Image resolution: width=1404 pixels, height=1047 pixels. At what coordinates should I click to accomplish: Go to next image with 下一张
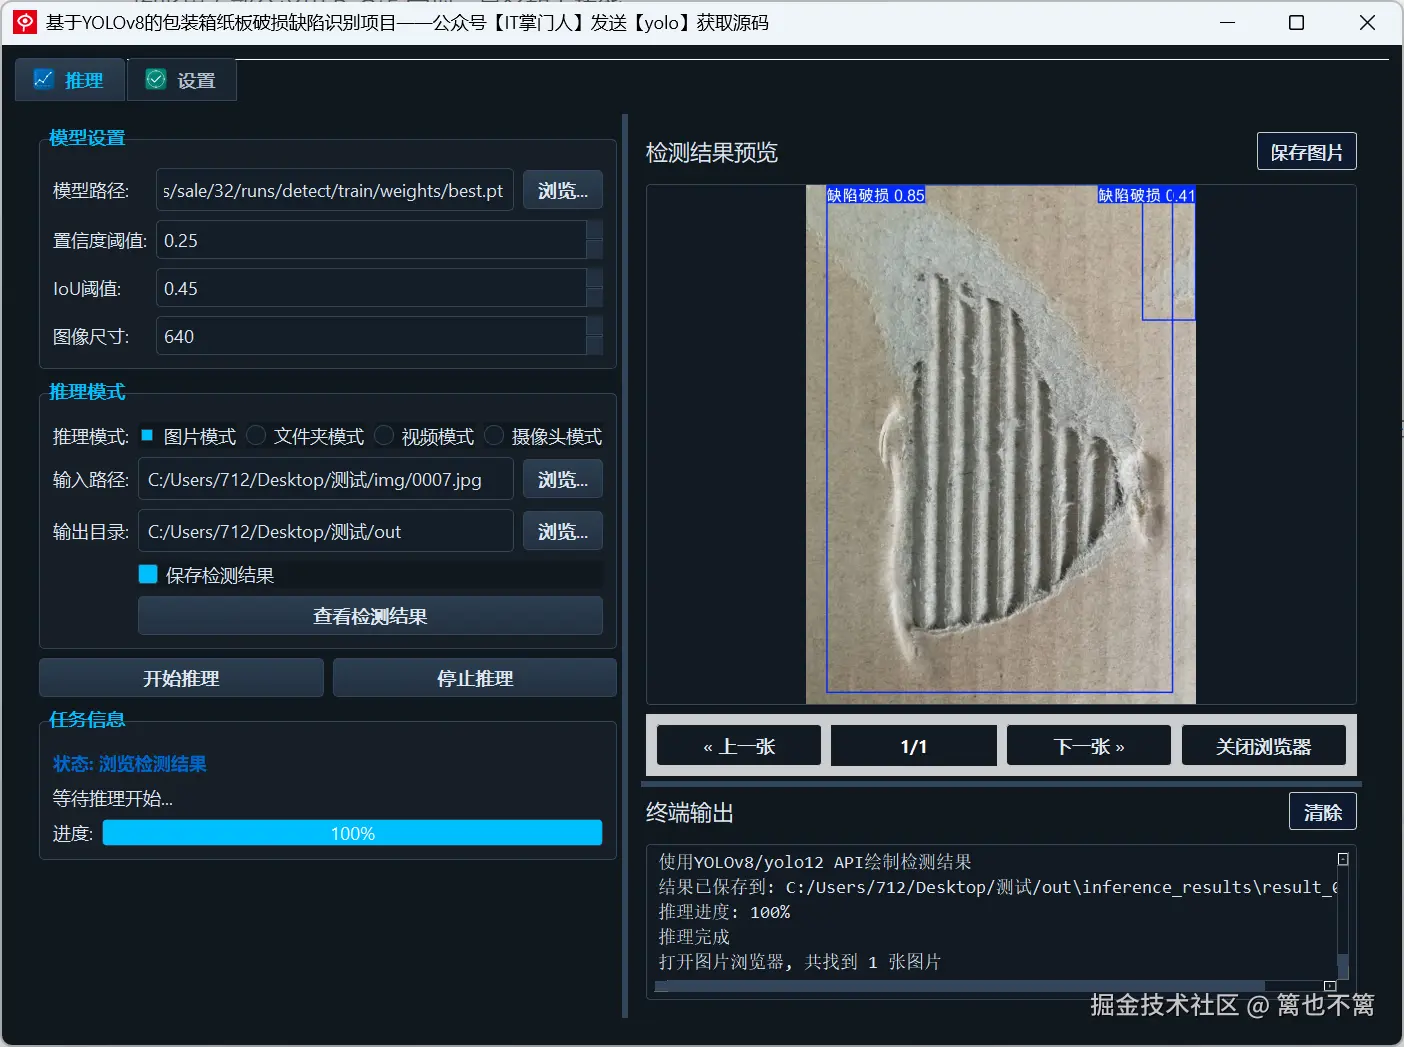[1089, 746]
